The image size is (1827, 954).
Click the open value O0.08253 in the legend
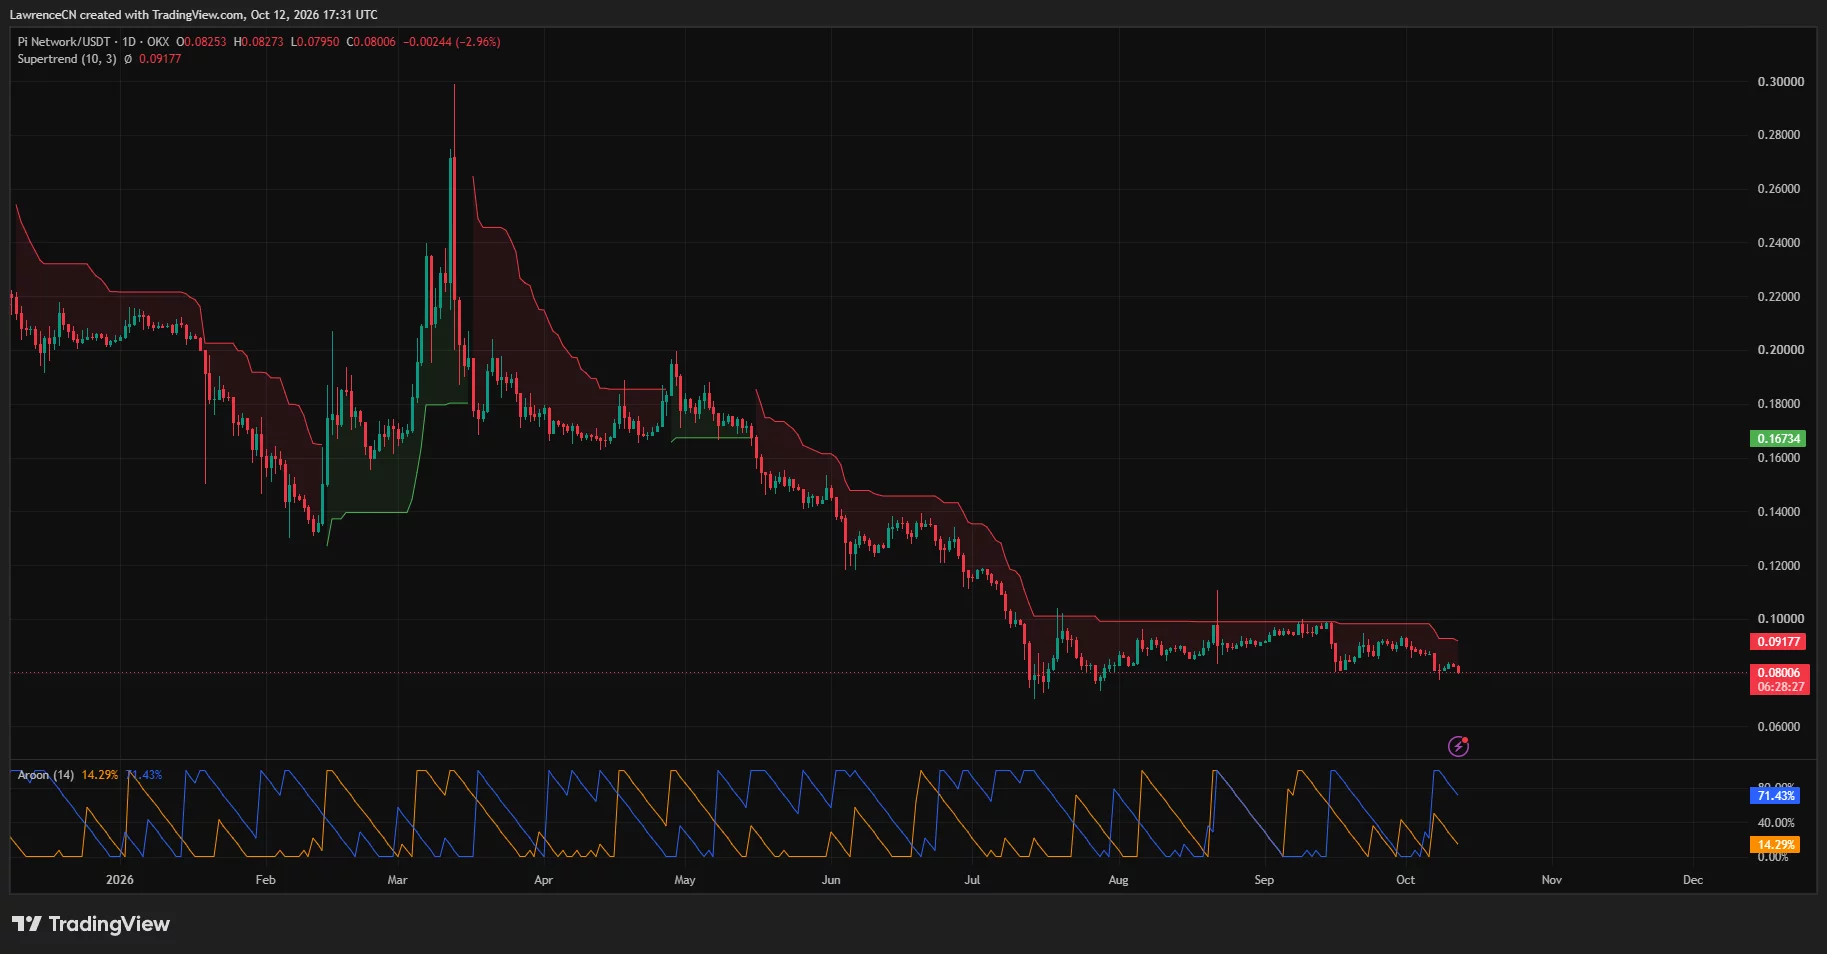pyautogui.click(x=202, y=42)
